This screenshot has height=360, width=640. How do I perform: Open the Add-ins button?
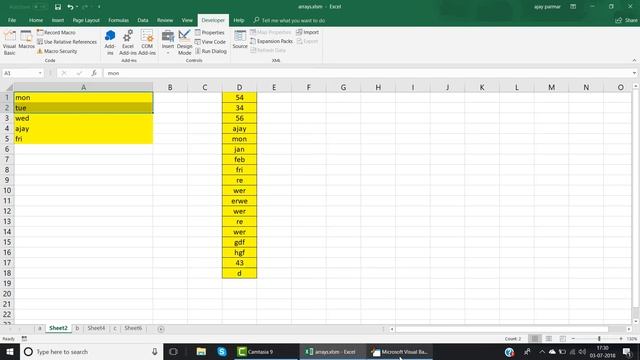click(110, 42)
